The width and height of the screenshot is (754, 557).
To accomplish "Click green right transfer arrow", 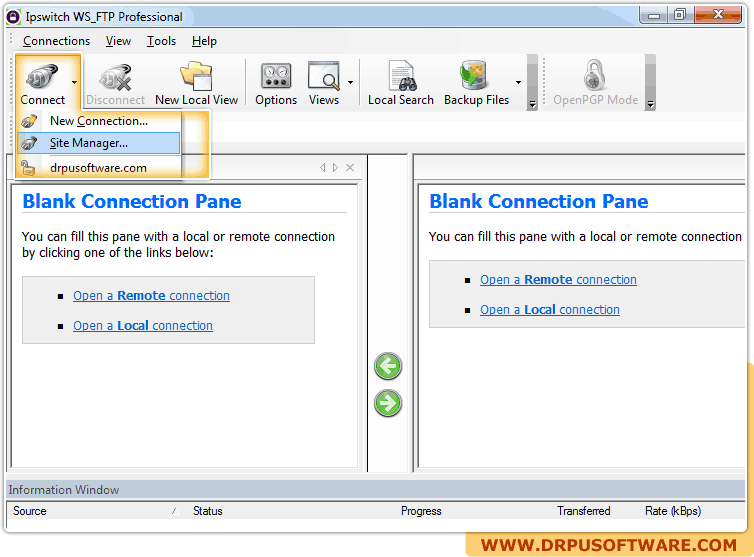I will (388, 403).
